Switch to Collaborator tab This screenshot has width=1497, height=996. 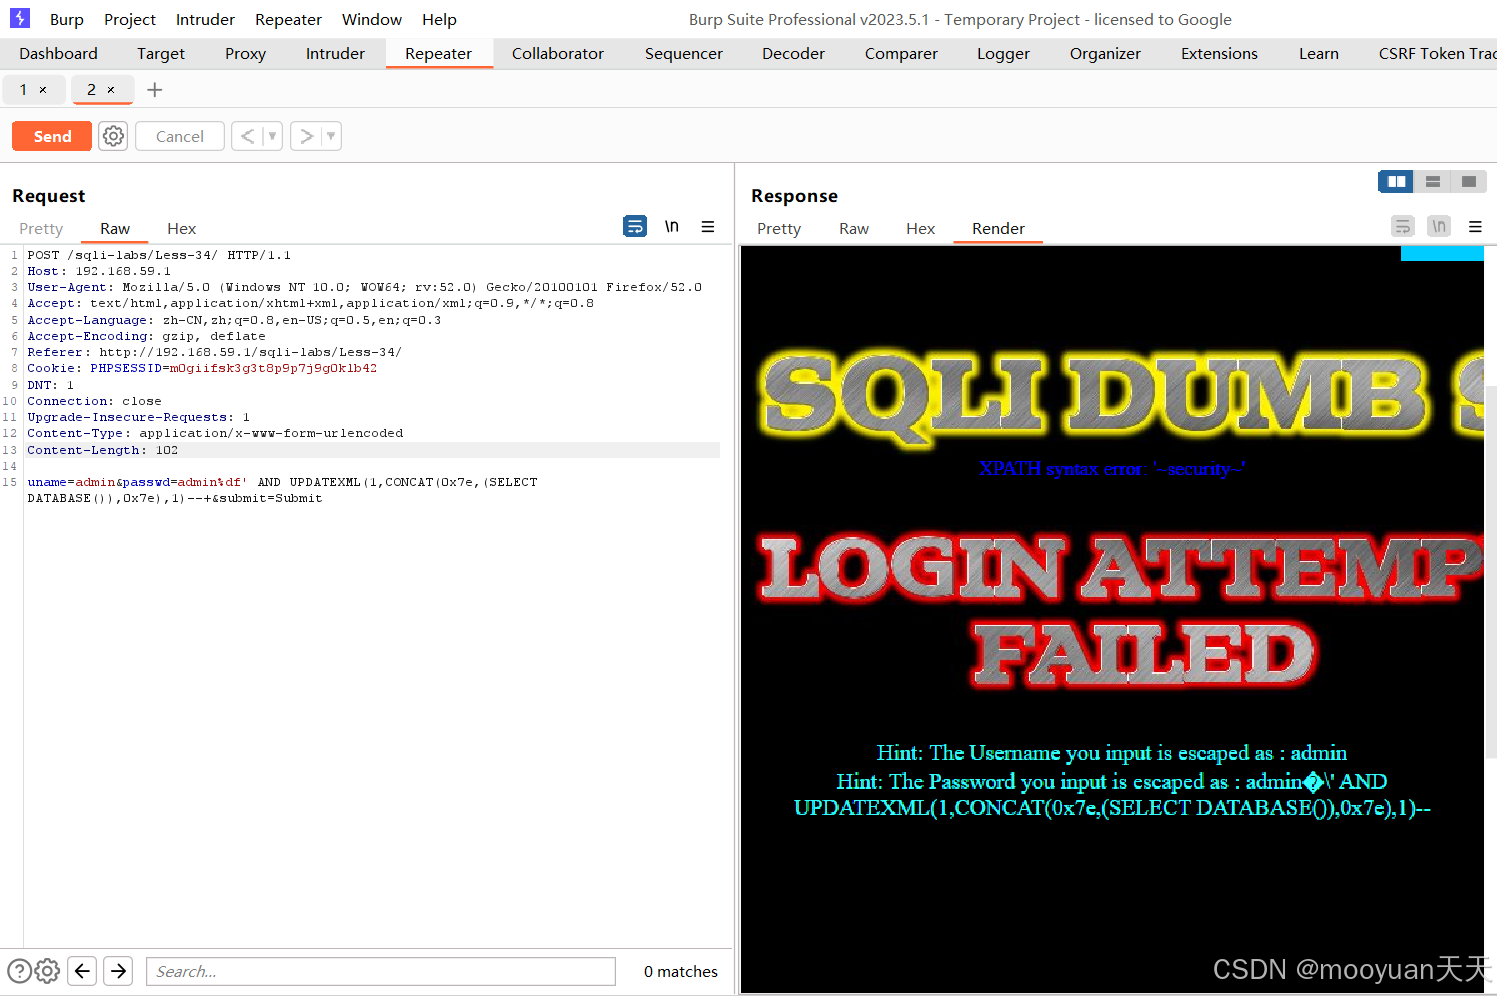(x=558, y=54)
